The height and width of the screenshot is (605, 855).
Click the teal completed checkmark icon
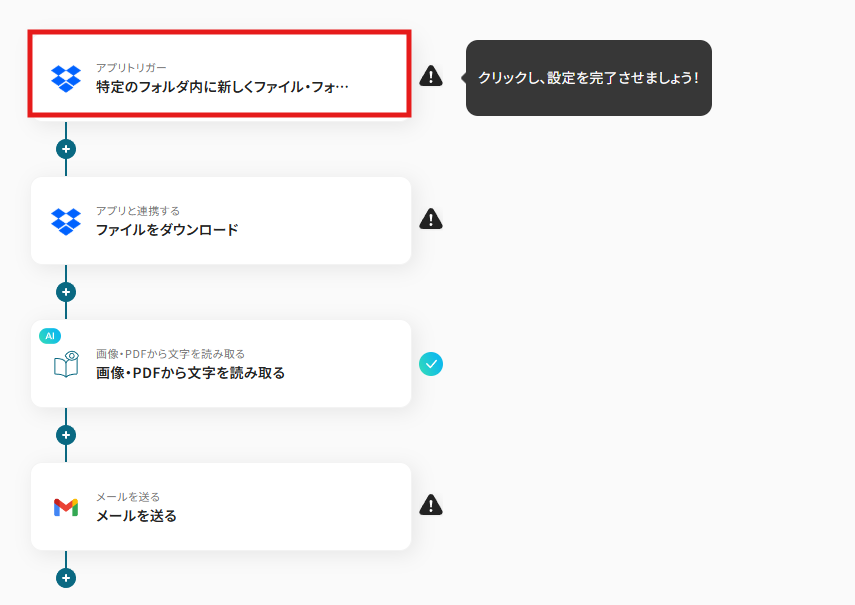click(431, 364)
